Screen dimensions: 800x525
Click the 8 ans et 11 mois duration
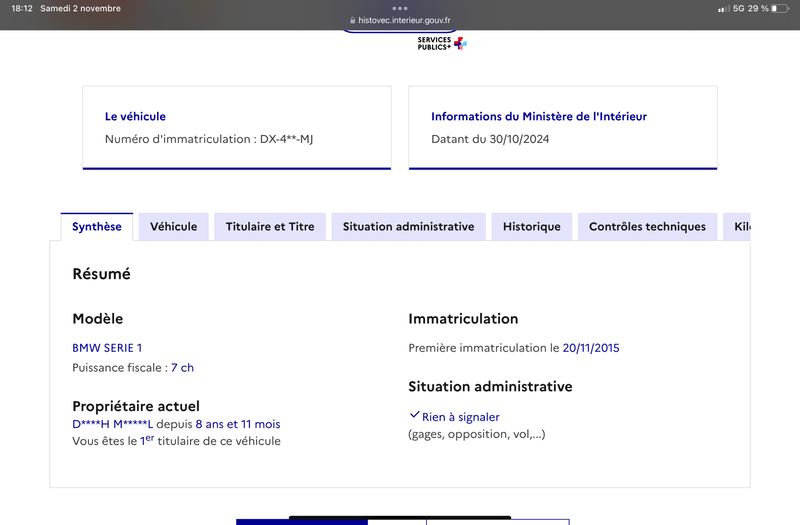pyautogui.click(x=238, y=424)
